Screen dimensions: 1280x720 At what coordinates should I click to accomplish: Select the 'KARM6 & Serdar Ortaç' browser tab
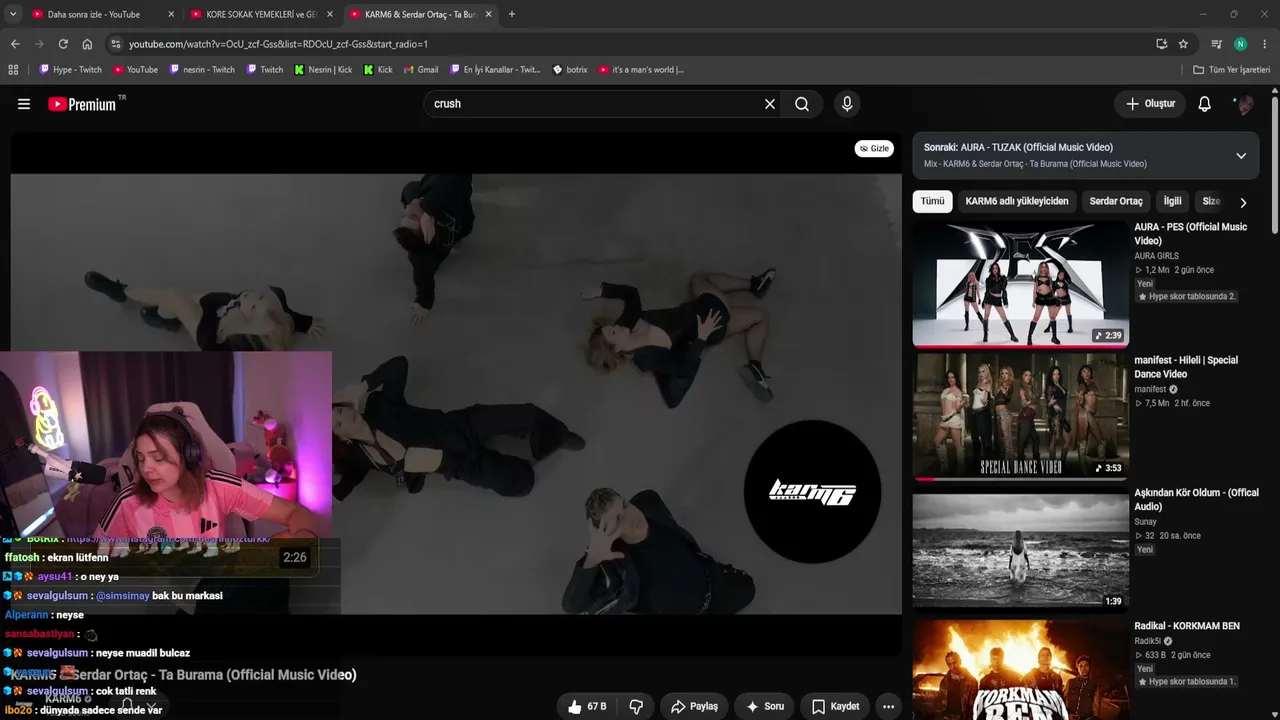click(x=421, y=14)
